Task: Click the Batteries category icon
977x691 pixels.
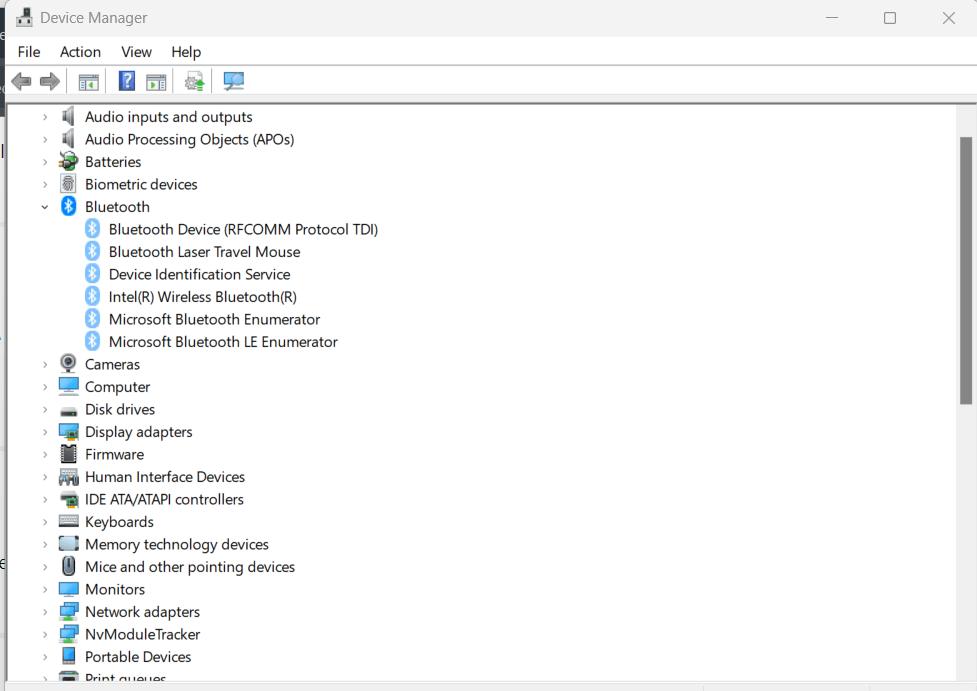Action: click(x=69, y=161)
